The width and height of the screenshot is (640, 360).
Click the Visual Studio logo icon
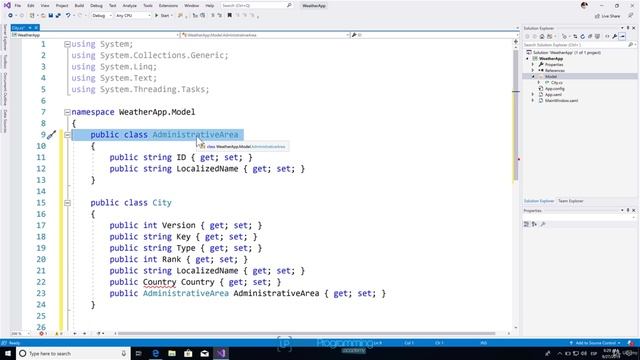point(7,5)
